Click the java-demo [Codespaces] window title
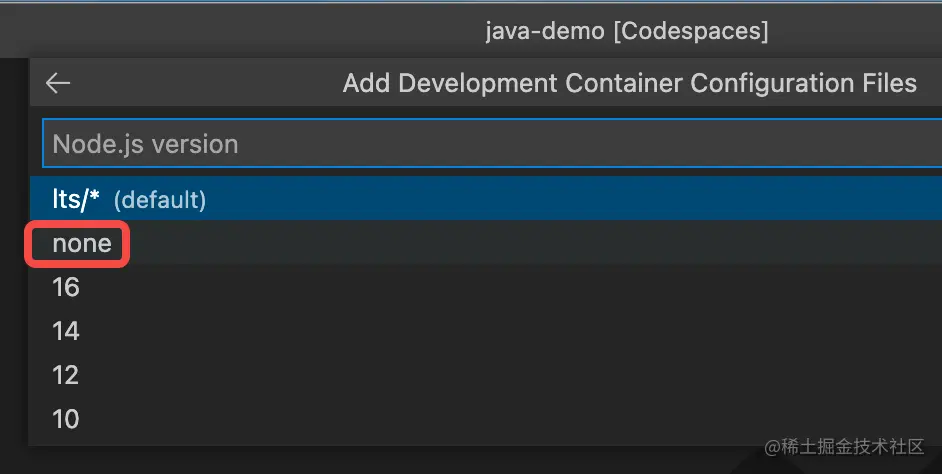942x474 pixels. [627, 31]
